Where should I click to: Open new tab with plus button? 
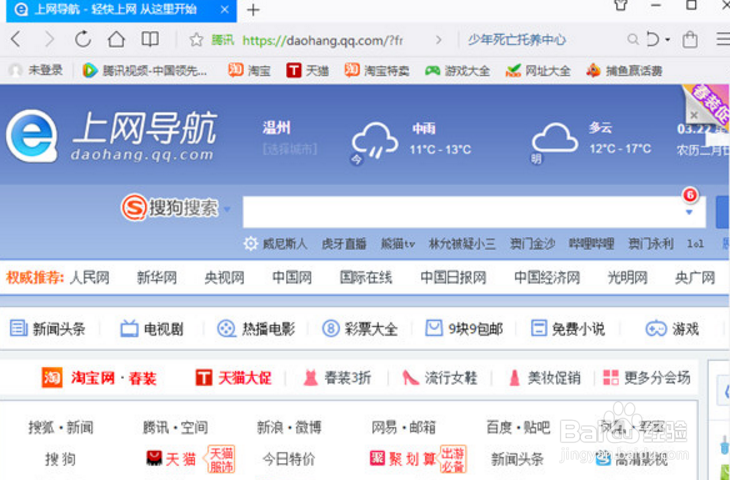point(253,10)
